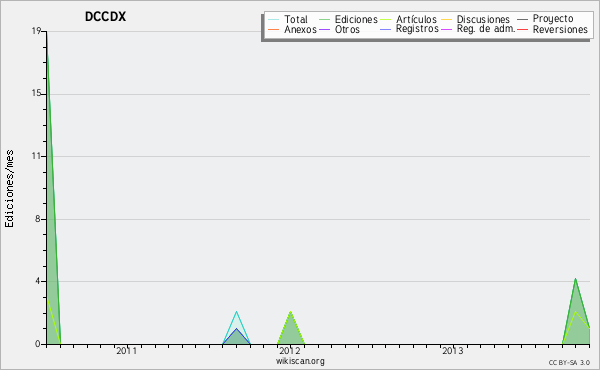Click the Discusiones legend entry
The image size is (600, 370).
click(x=483, y=20)
